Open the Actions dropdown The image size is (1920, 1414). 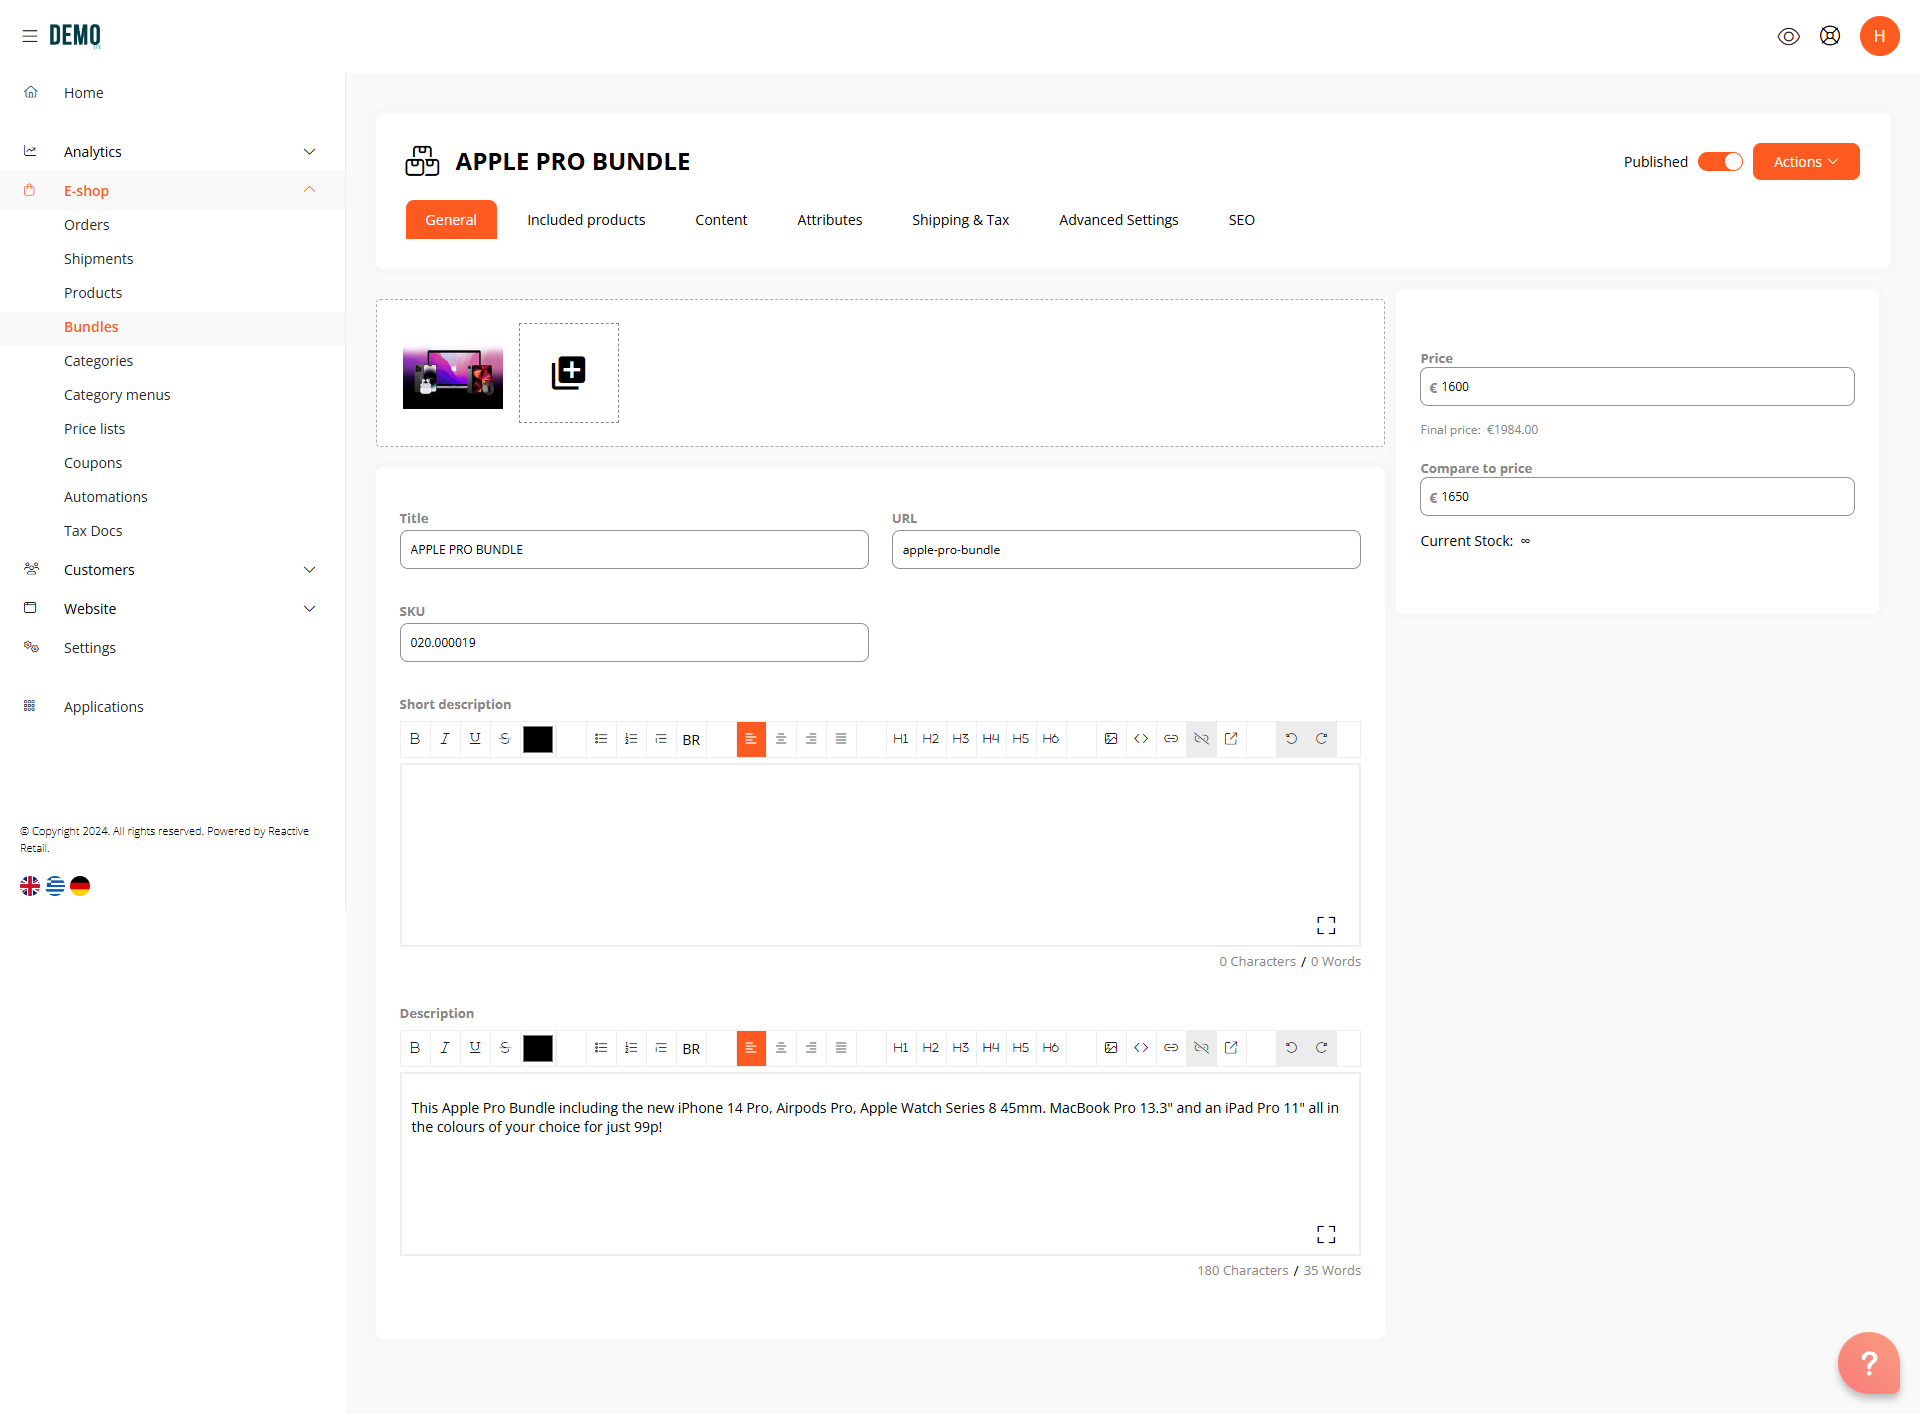point(1806,162)
